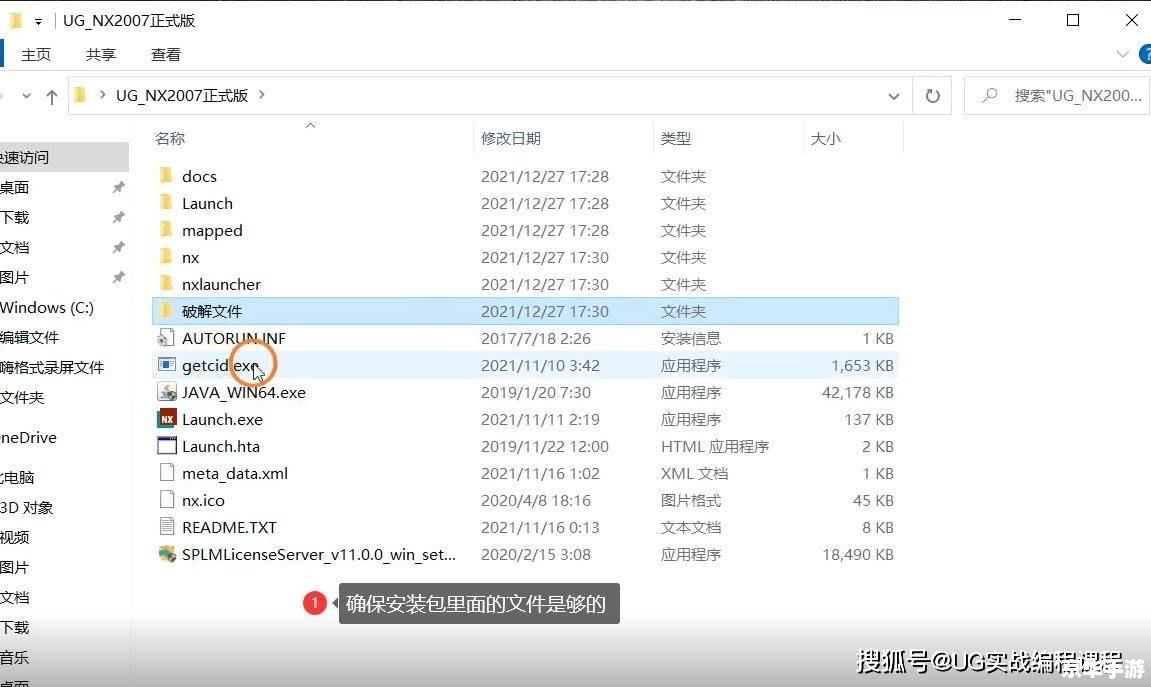Click the pin icon next to 下载

pos(118,217)
